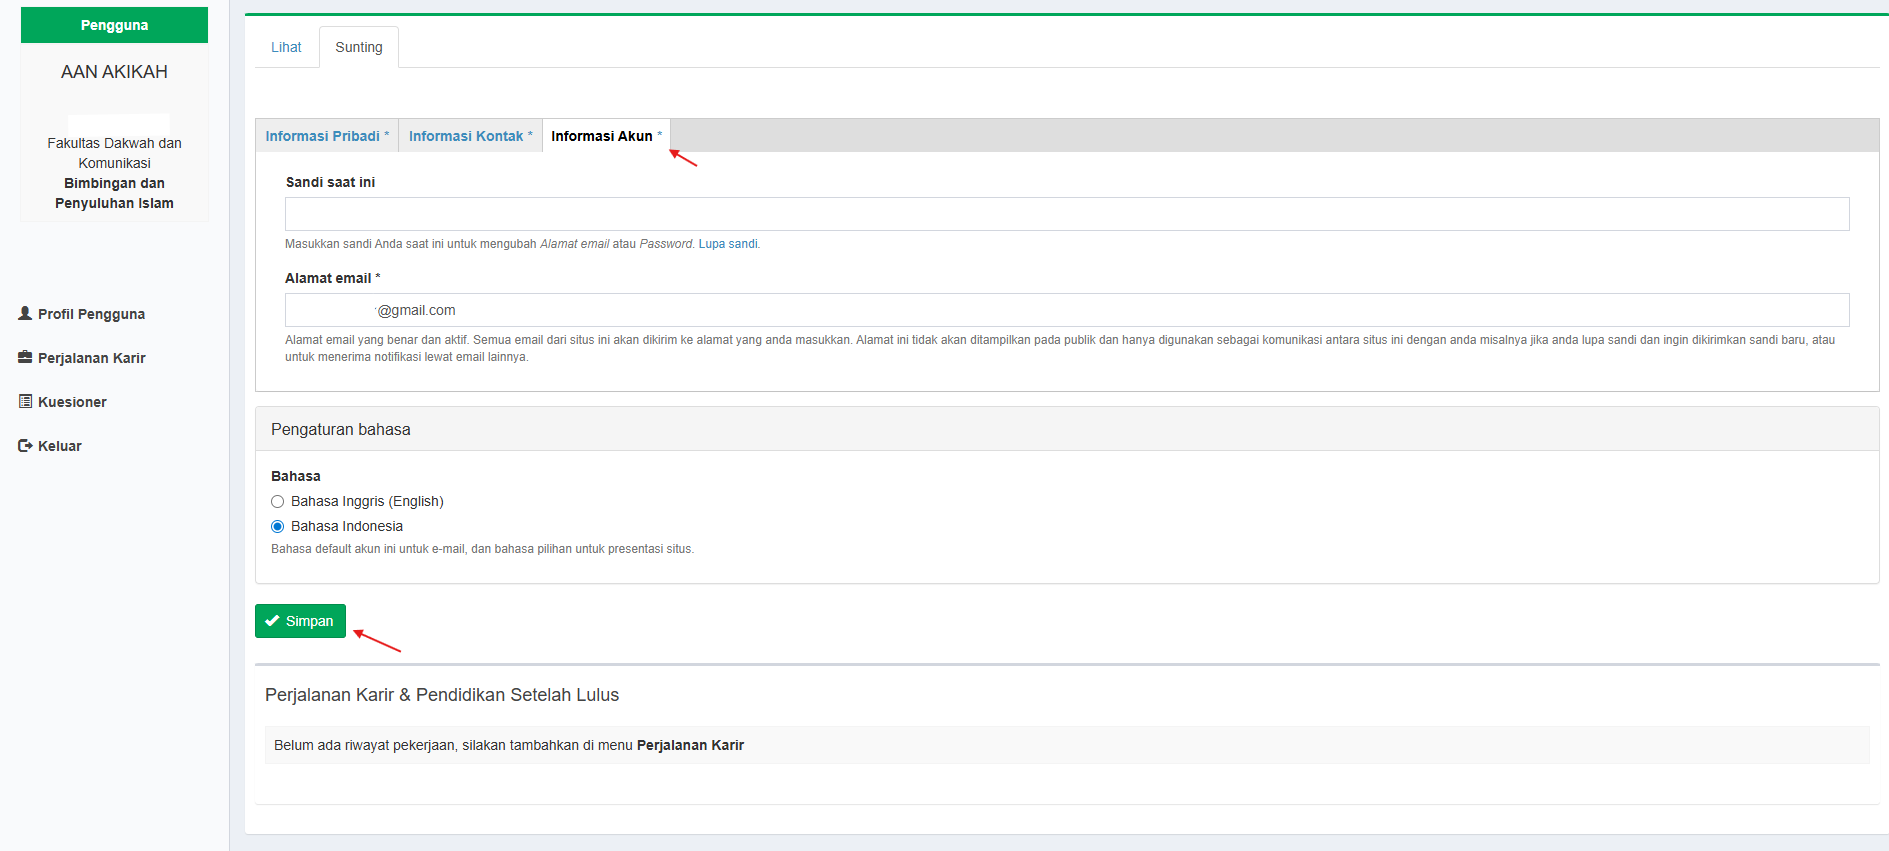Image resolution: width=1889 pixels, height=851 pixels.
Task: Open the Sunting tab
Action: coord(358,47)
